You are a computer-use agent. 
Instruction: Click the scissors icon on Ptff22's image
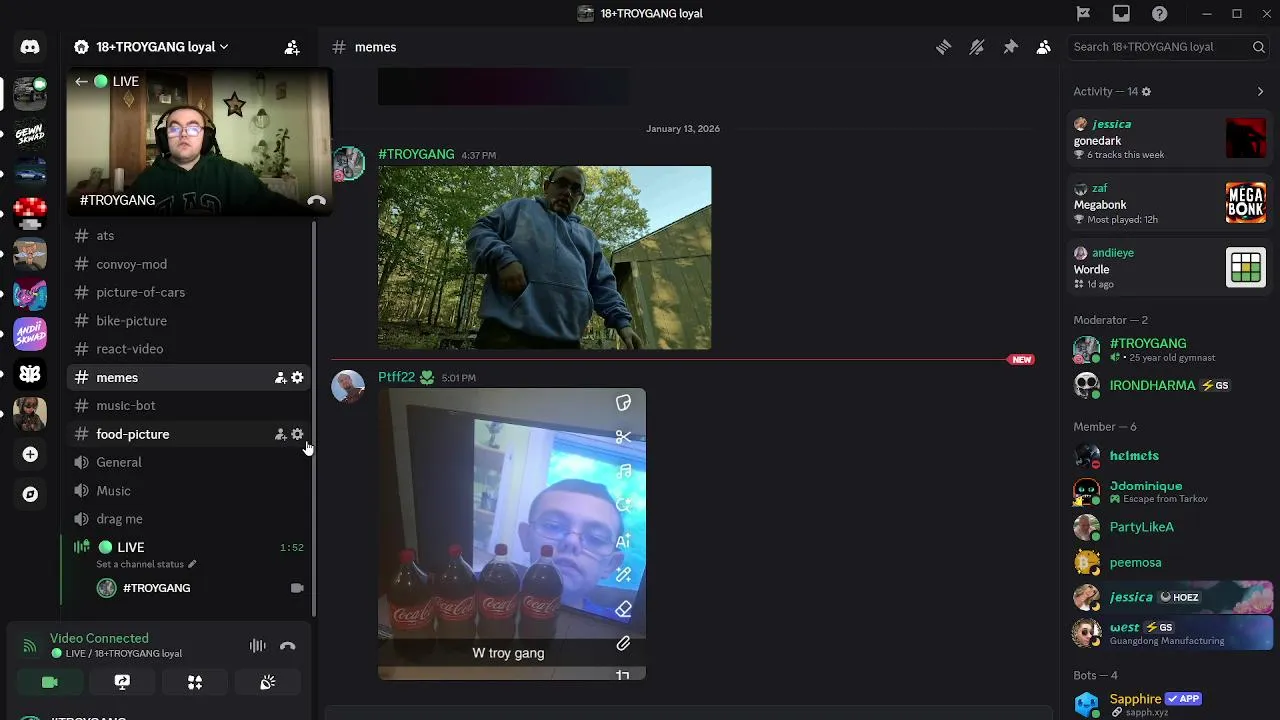(x=623, y=437)
